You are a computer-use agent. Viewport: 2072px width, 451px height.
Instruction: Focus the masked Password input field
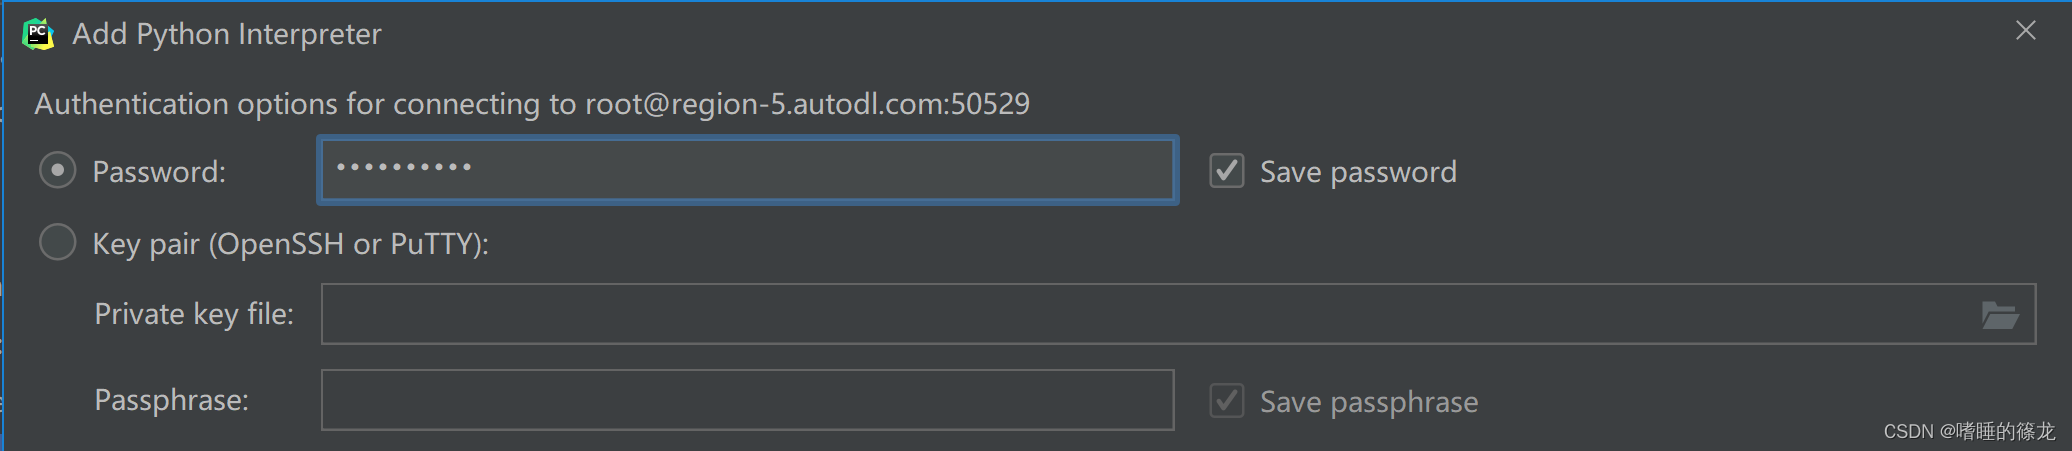coord(747,170)
